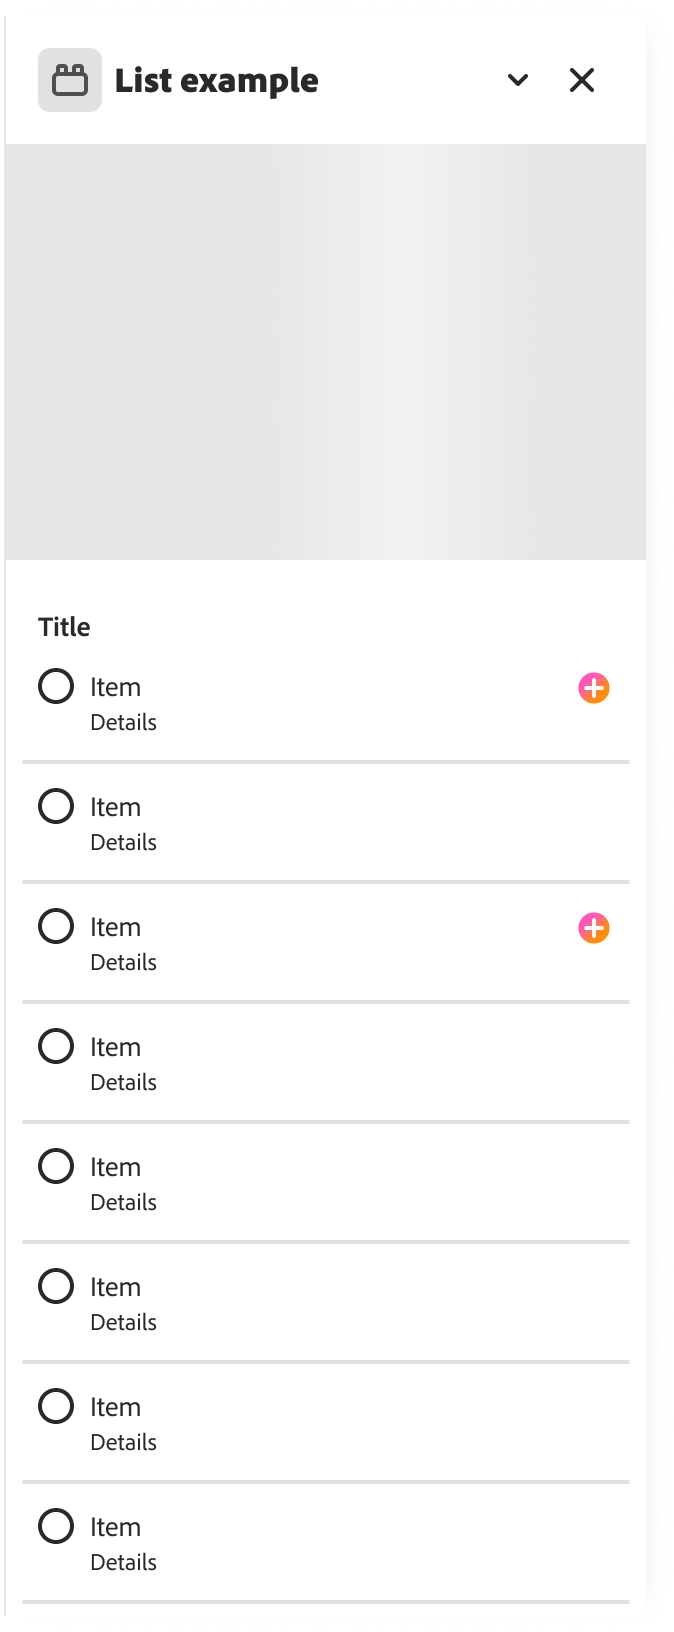Select the eighth Item radio button
This screenshot has height=1632, width=674.
(x=56, y=1526)
